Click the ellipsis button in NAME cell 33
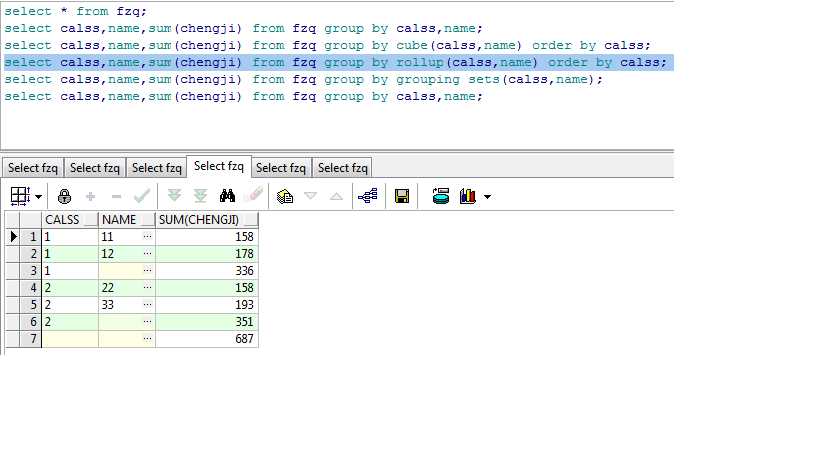 click(x=148, y=305)
